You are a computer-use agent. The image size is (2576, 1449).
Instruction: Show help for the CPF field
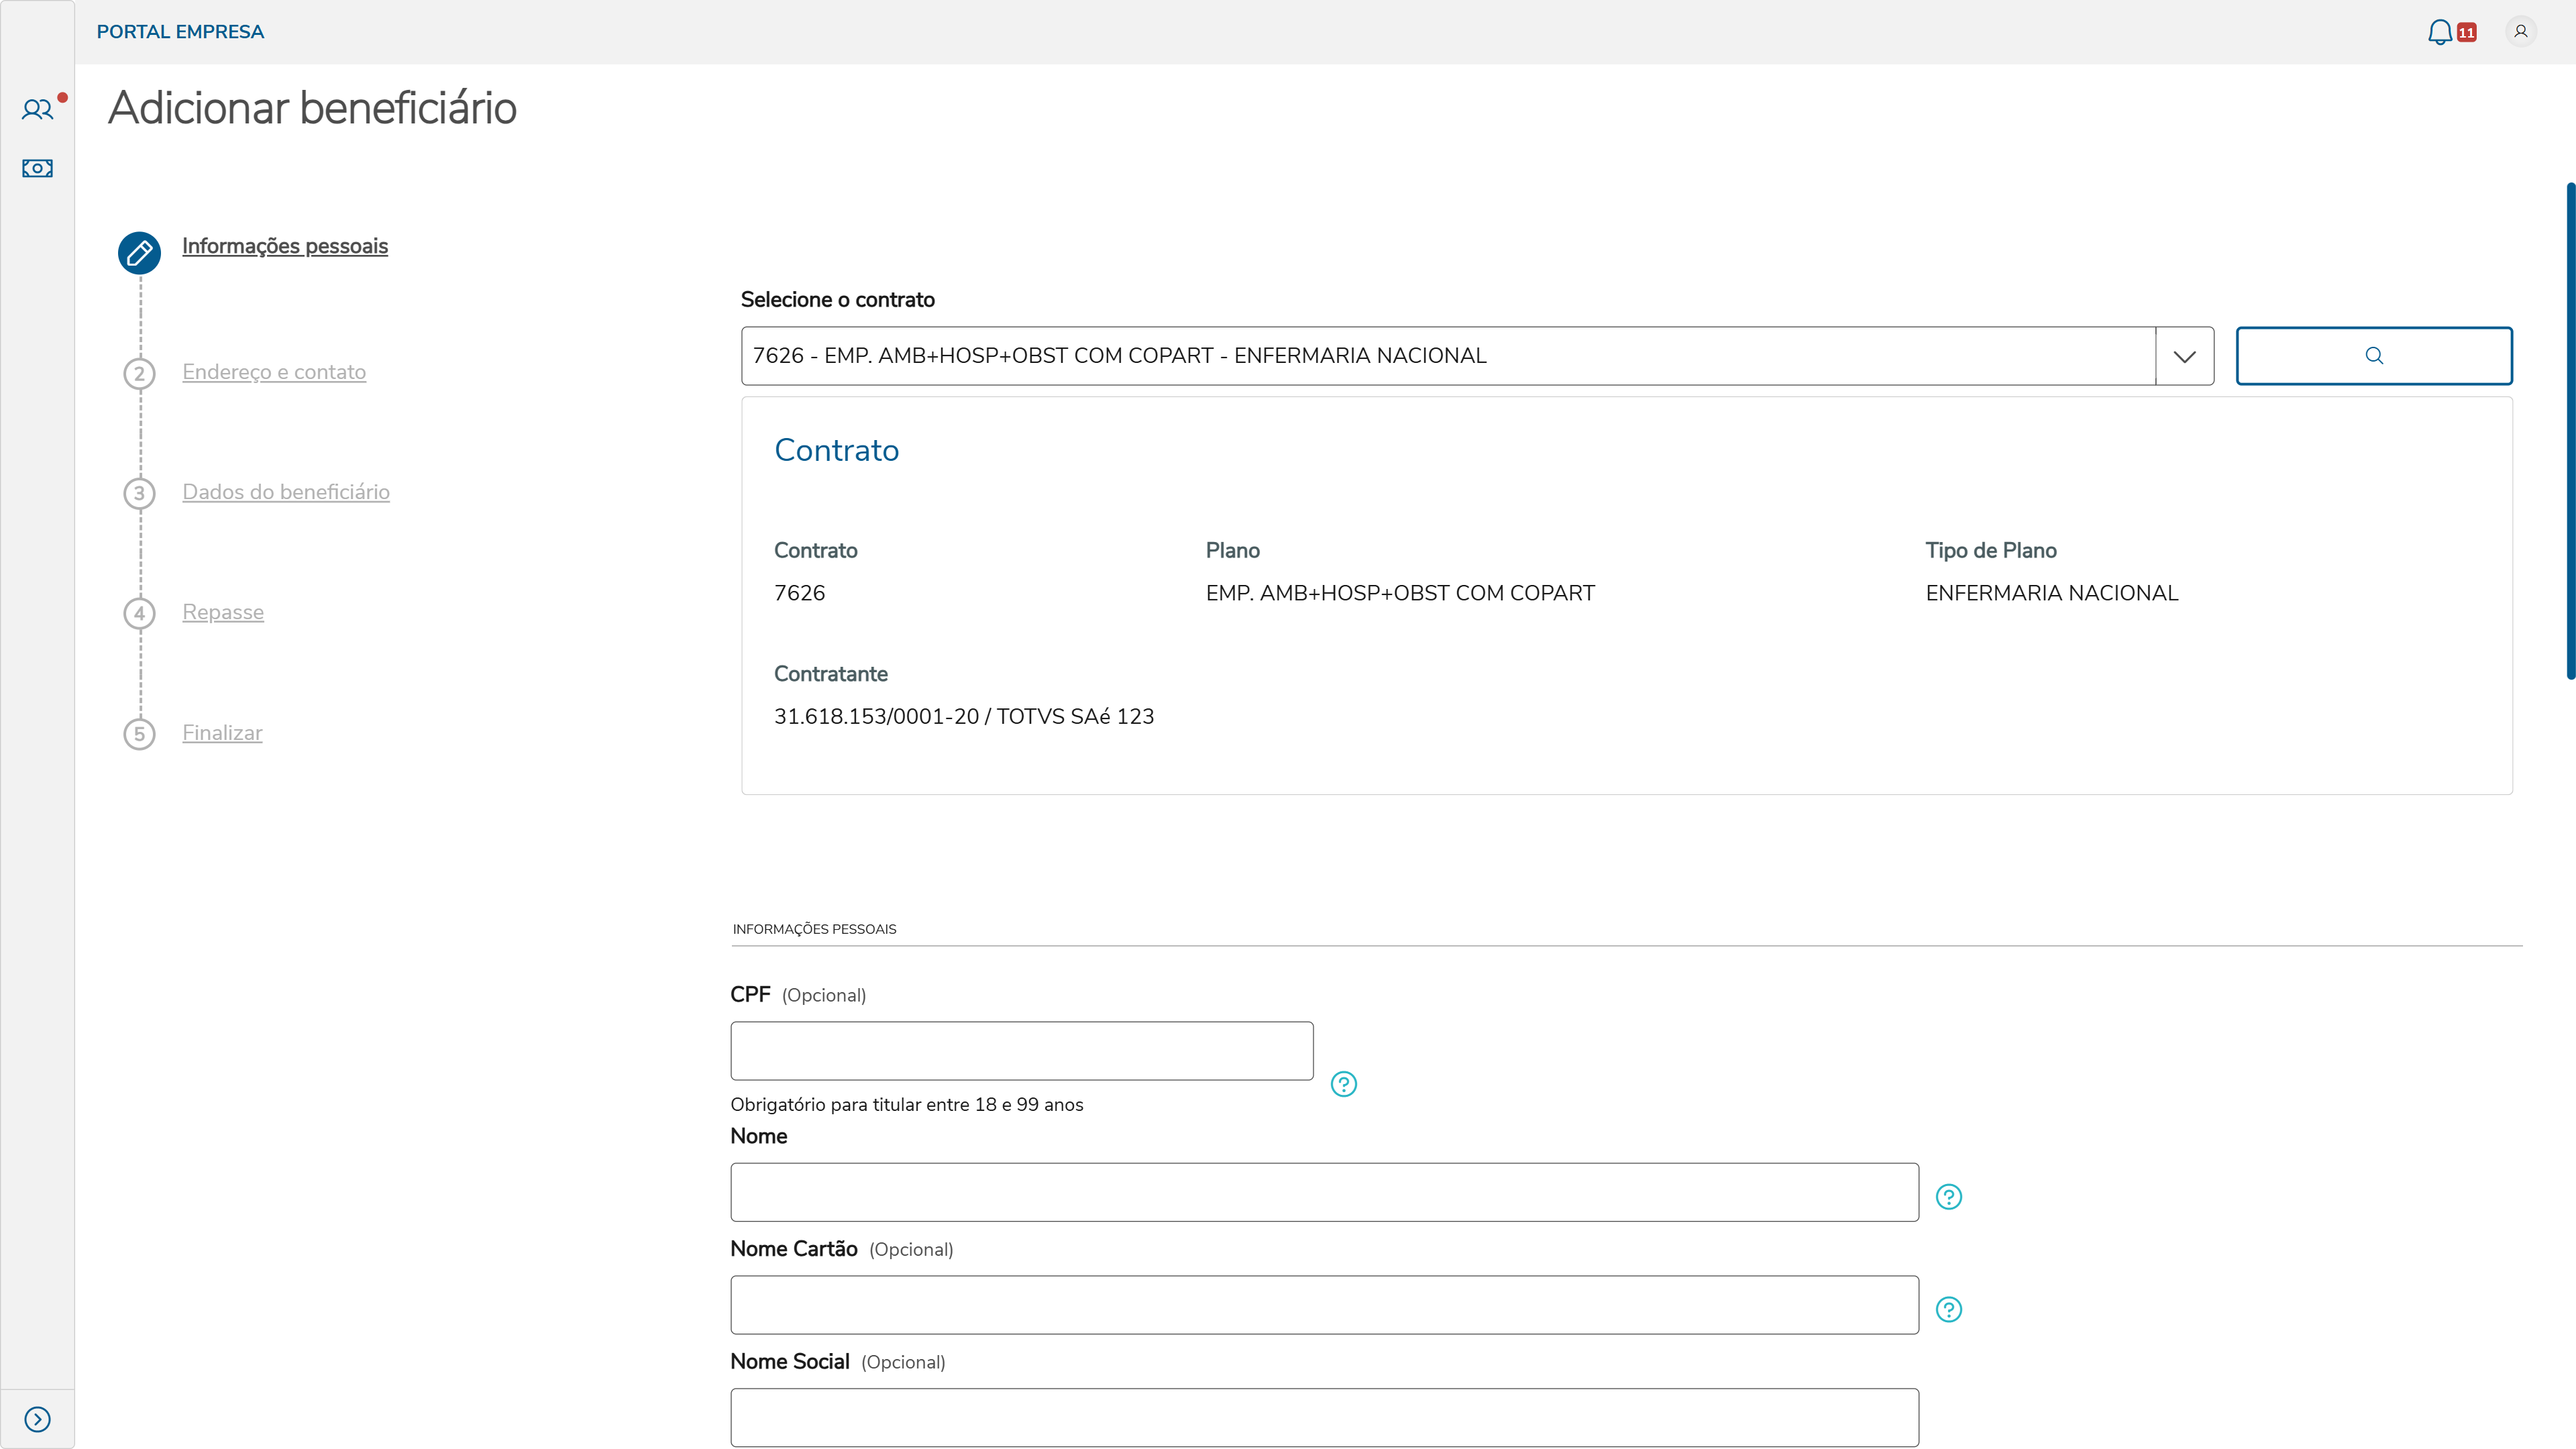1343,1084
